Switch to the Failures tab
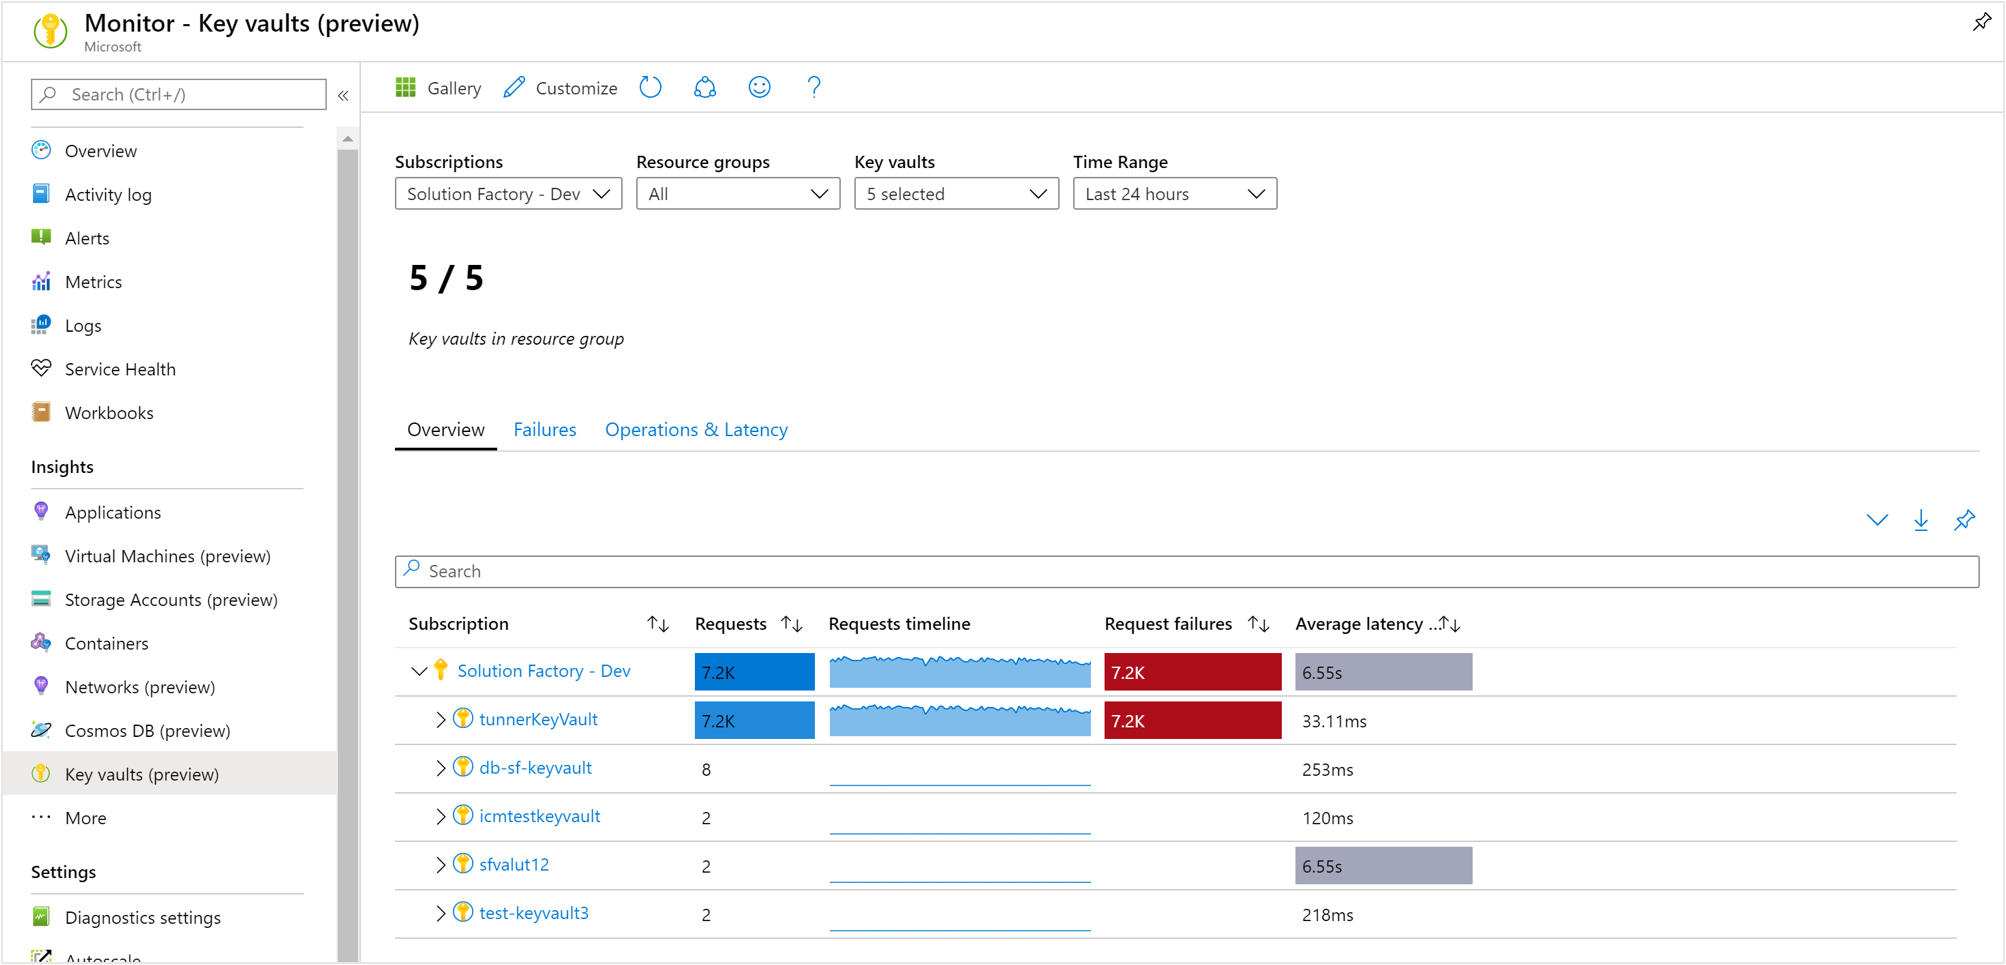Image resolution: width=2006 pixels, height=965 pixels. [544, 429]
